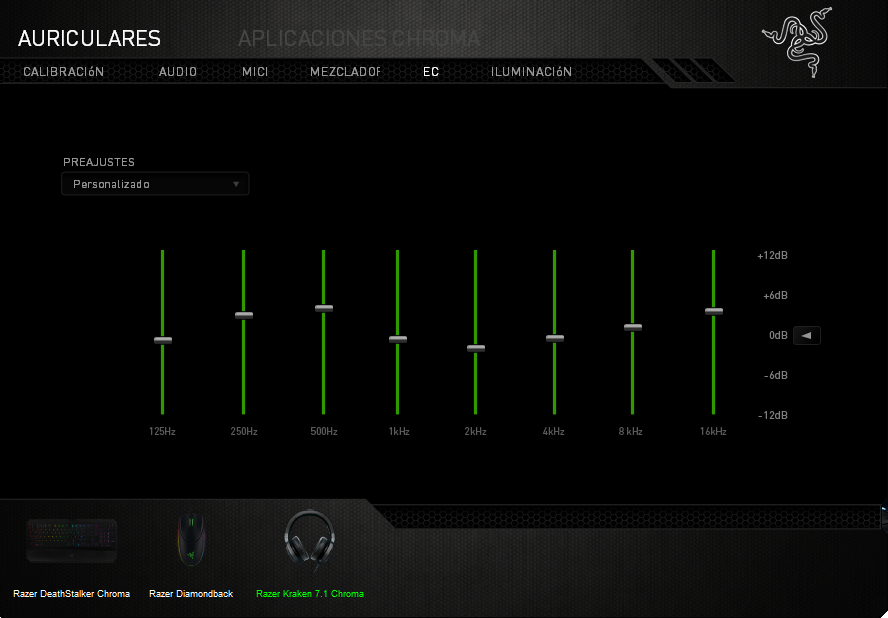Click the 125Hz slider handle

[163, 340]
